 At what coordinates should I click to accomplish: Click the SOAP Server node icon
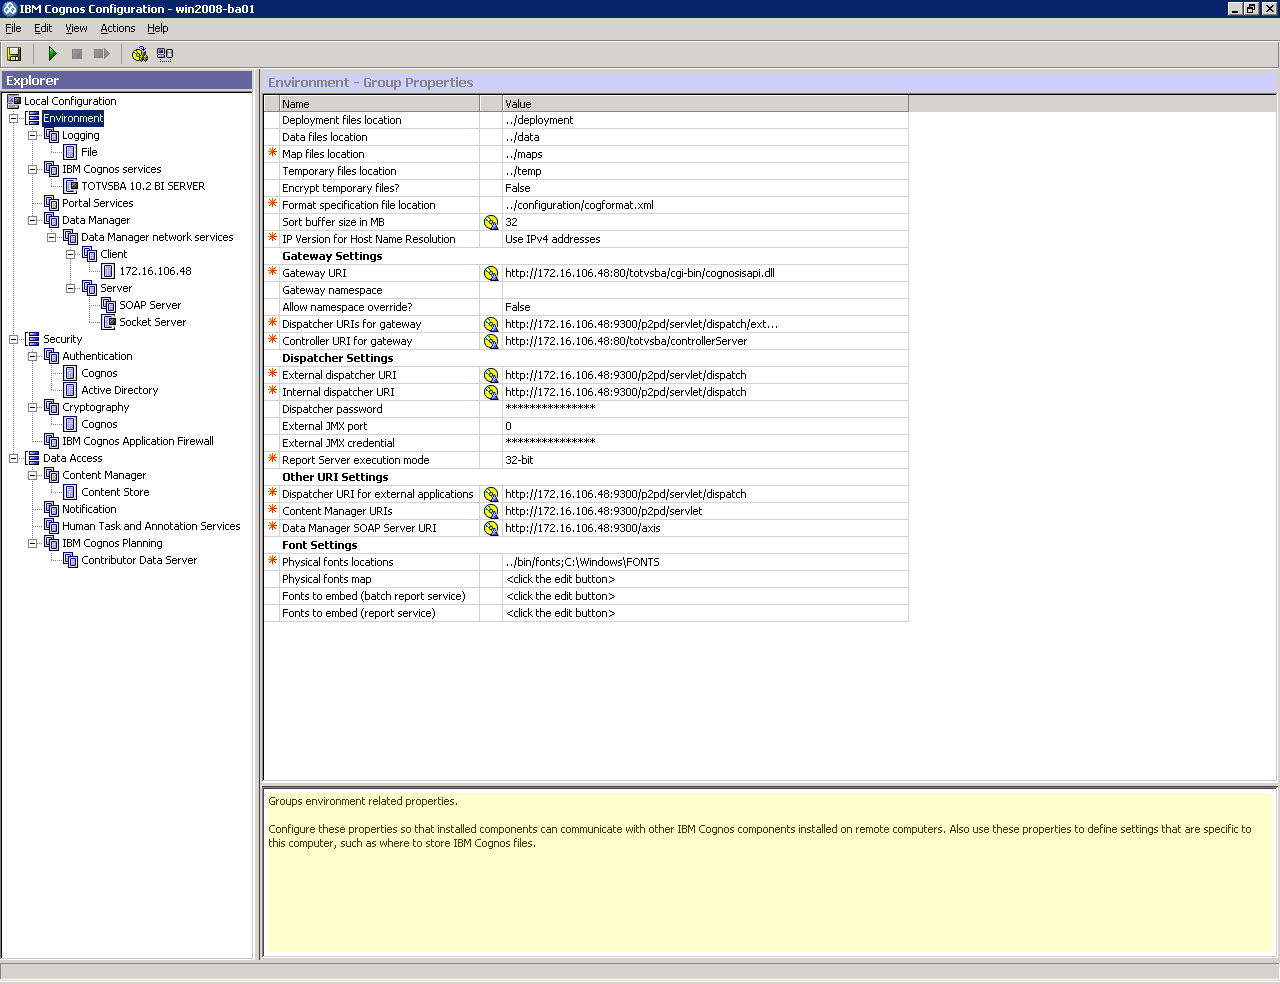109,305
